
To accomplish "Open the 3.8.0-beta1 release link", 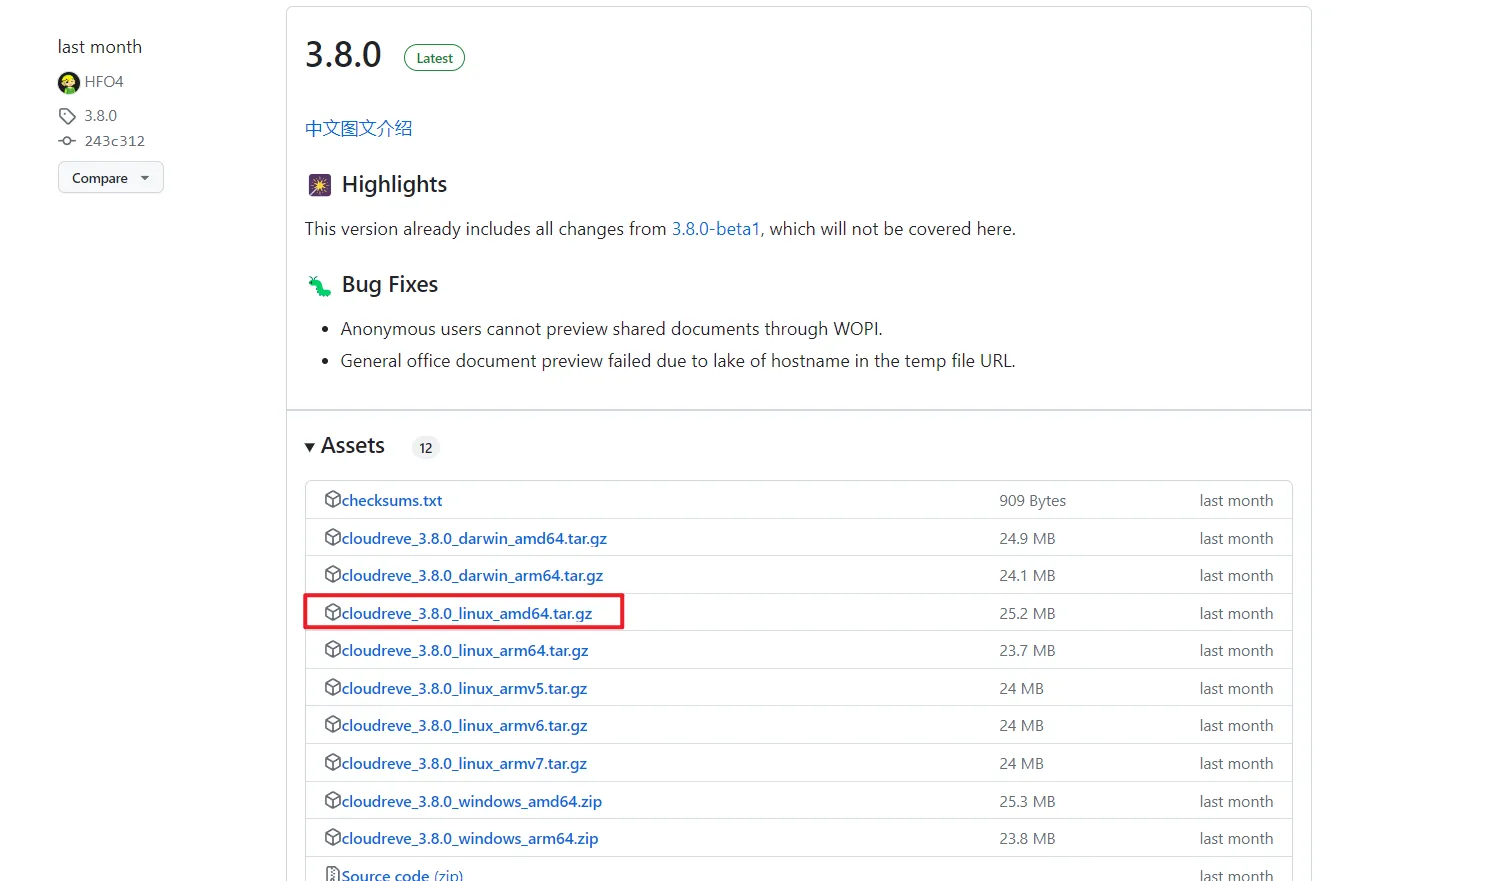I will [x=715, y=229].
